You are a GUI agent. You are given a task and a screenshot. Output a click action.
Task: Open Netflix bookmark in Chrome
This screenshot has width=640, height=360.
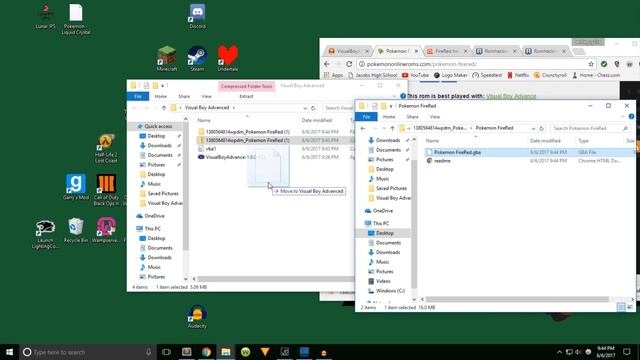click(518, 75)
